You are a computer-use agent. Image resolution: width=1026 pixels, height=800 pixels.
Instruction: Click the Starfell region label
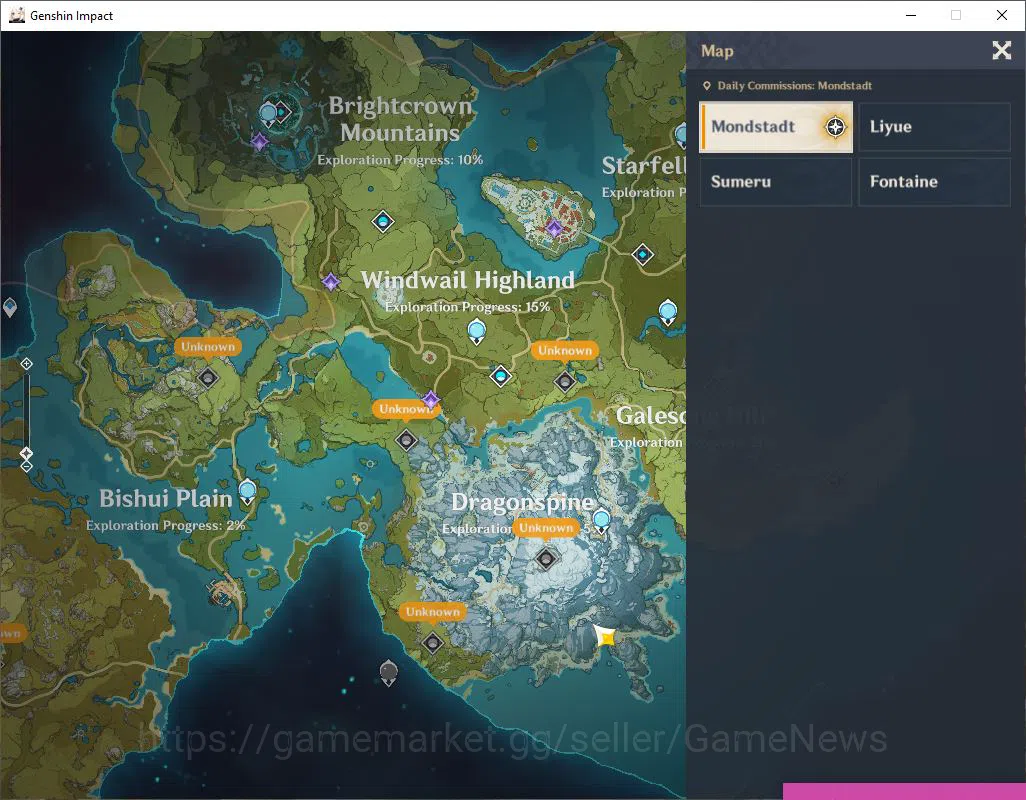pyautogui.click(x=643, y=165)
